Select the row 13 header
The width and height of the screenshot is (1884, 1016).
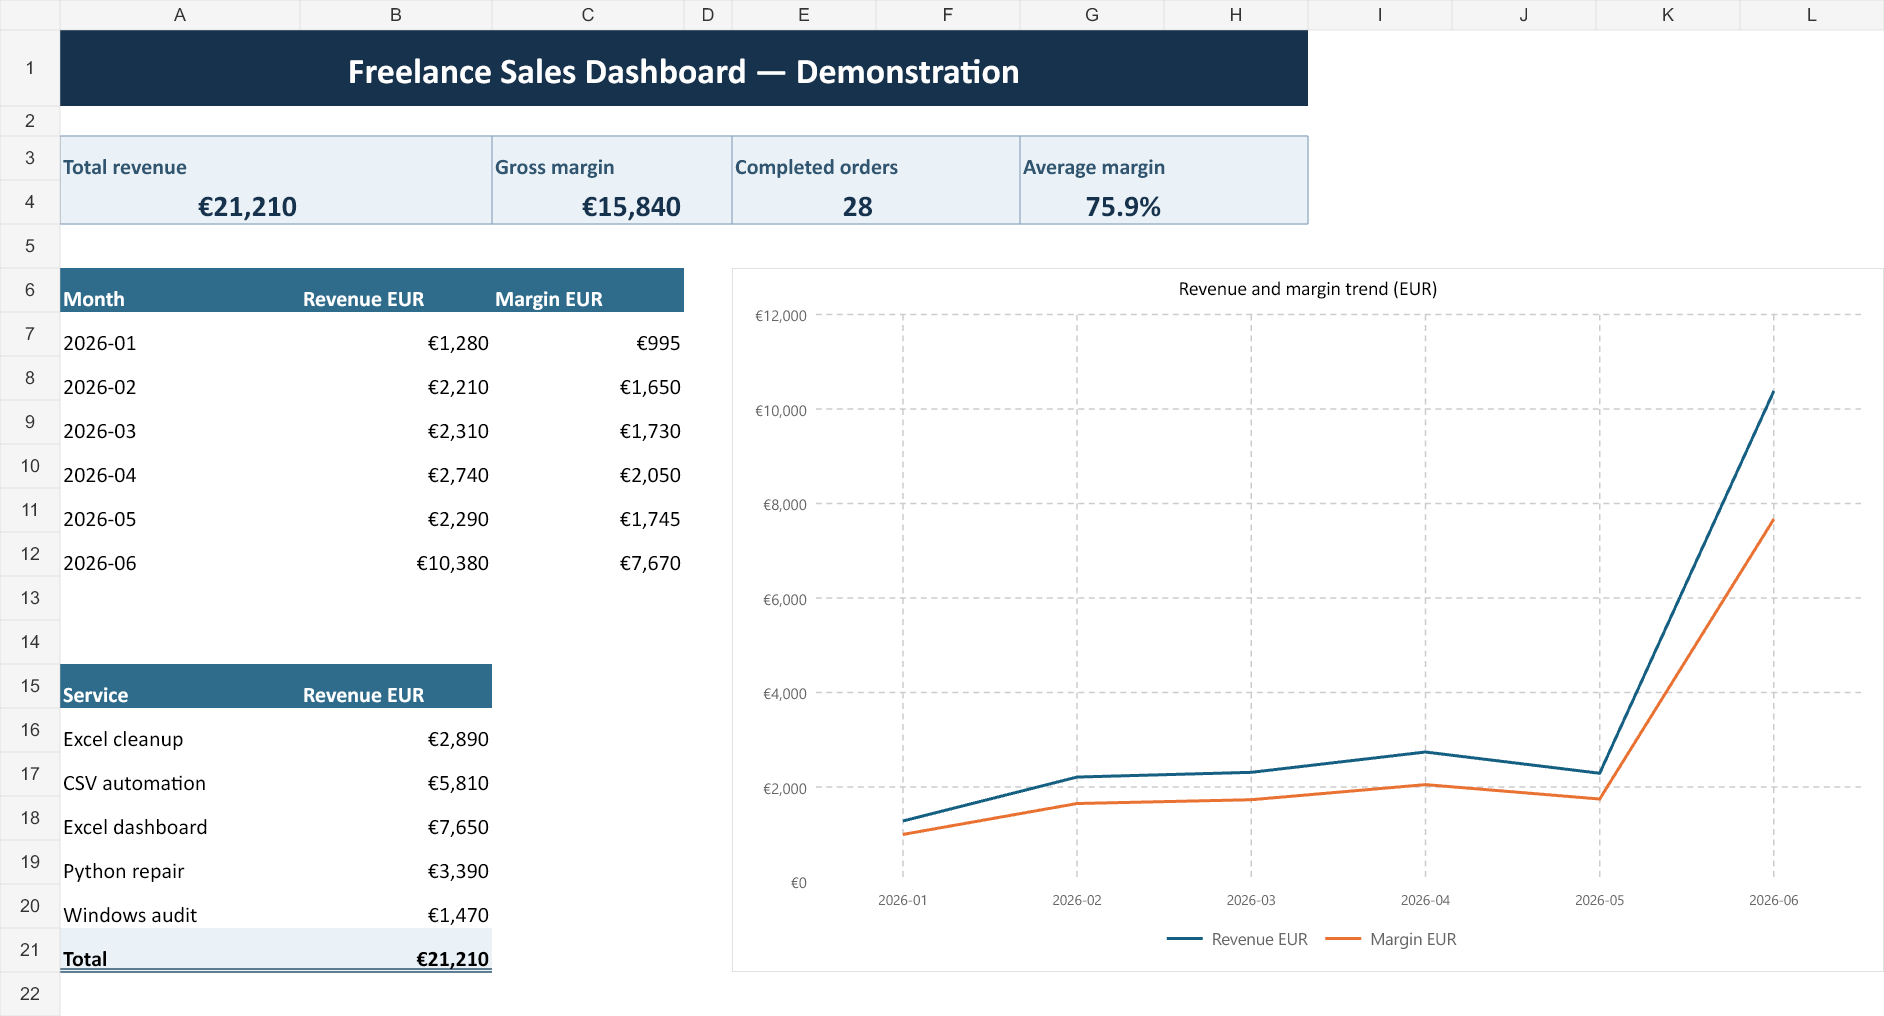click(x=30, y=598)
